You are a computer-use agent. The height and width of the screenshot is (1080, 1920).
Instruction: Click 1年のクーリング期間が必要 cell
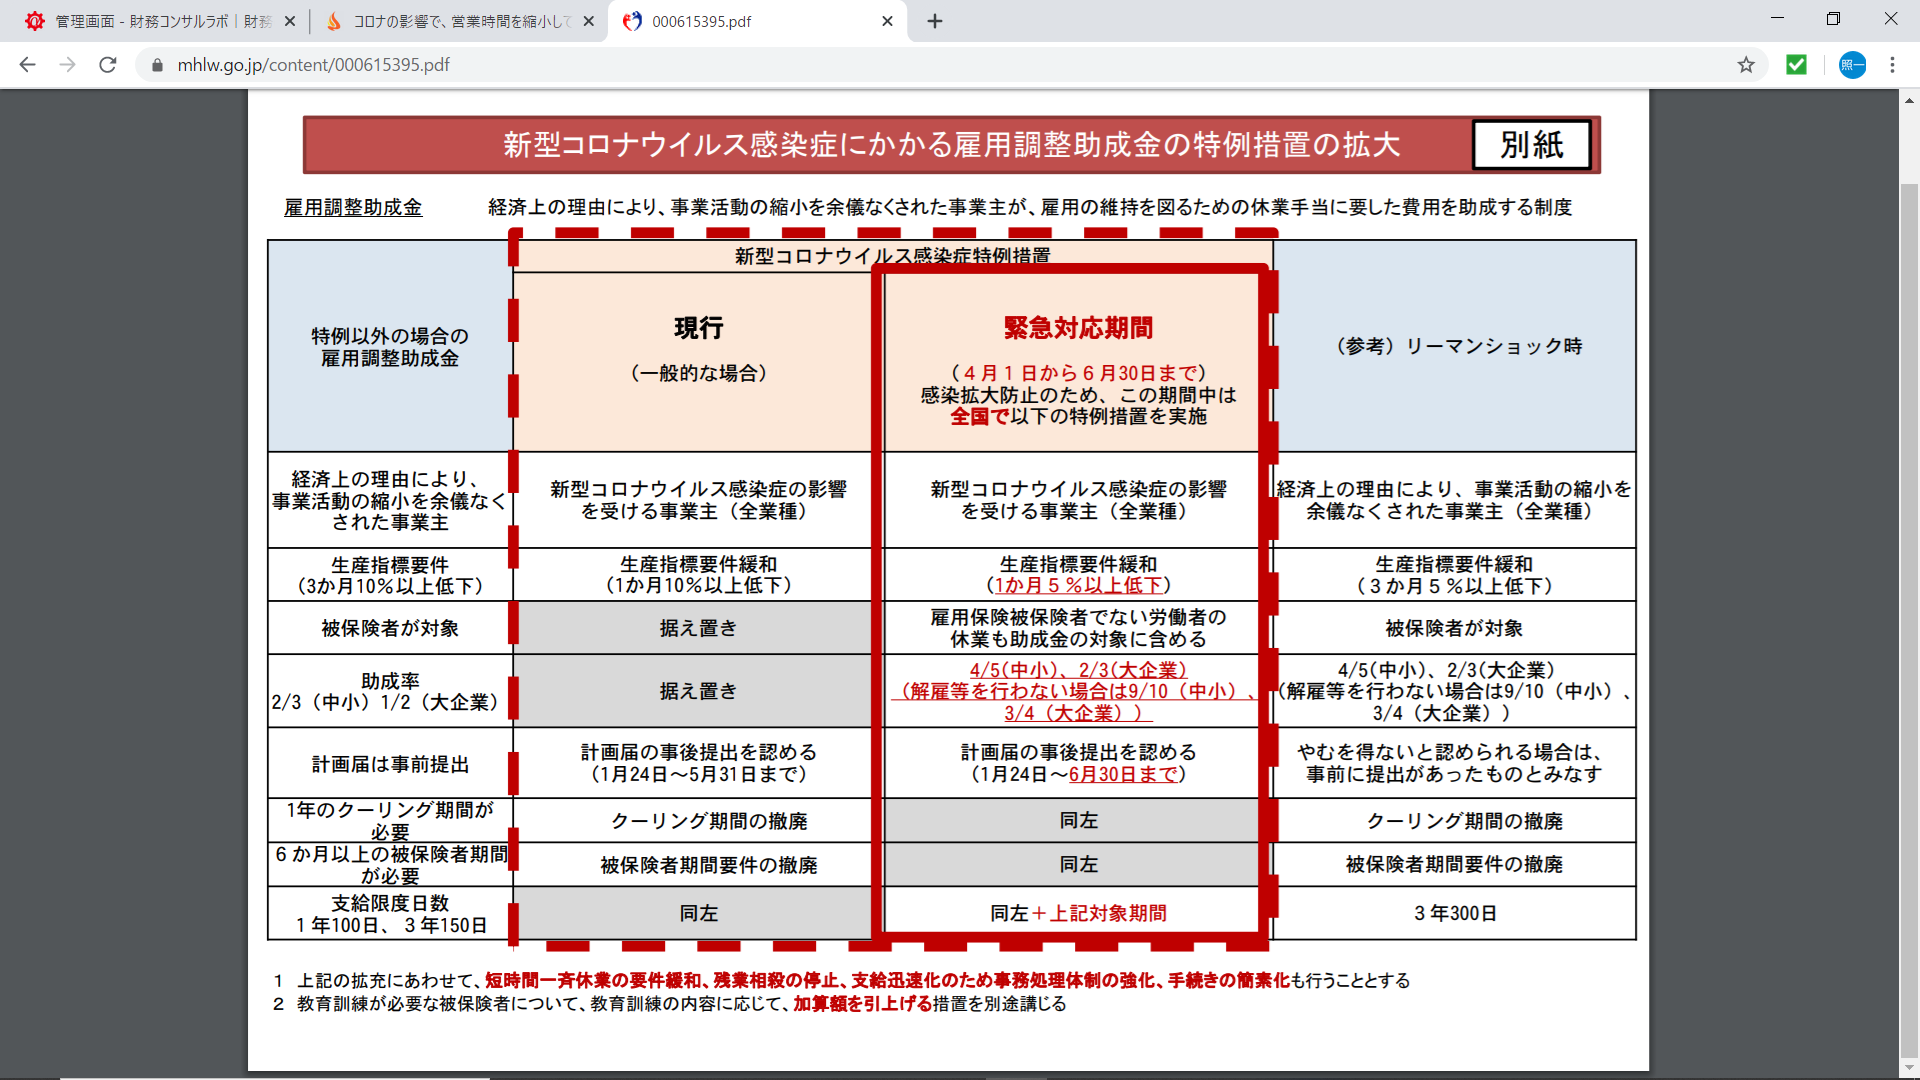pos(390,821)
